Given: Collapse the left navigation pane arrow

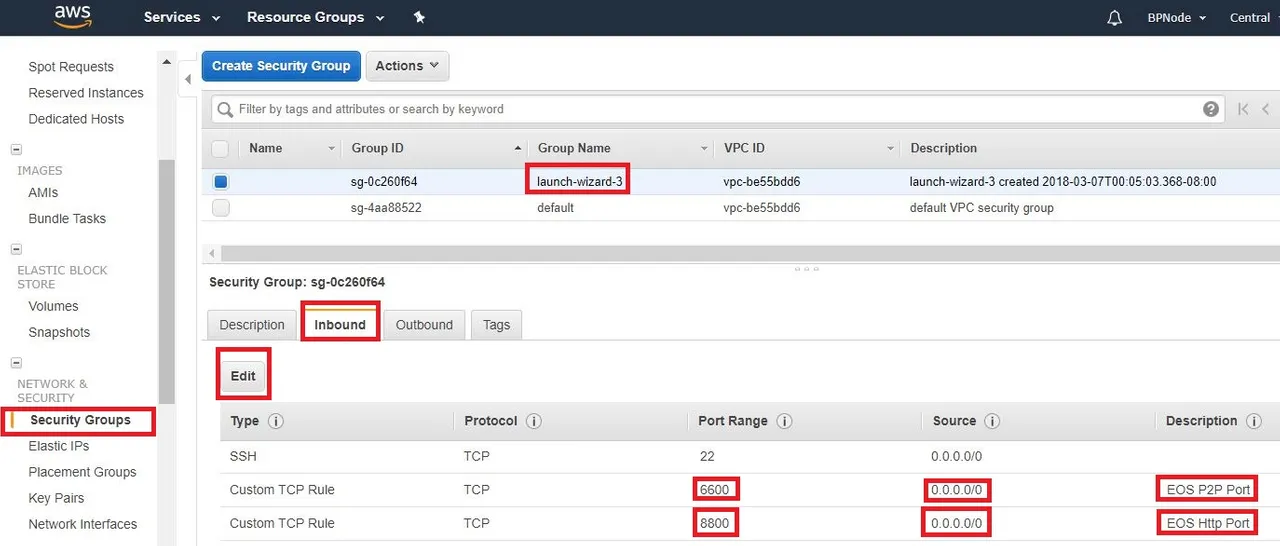Looking at the screenshot, I should click(x=187, y=79).
